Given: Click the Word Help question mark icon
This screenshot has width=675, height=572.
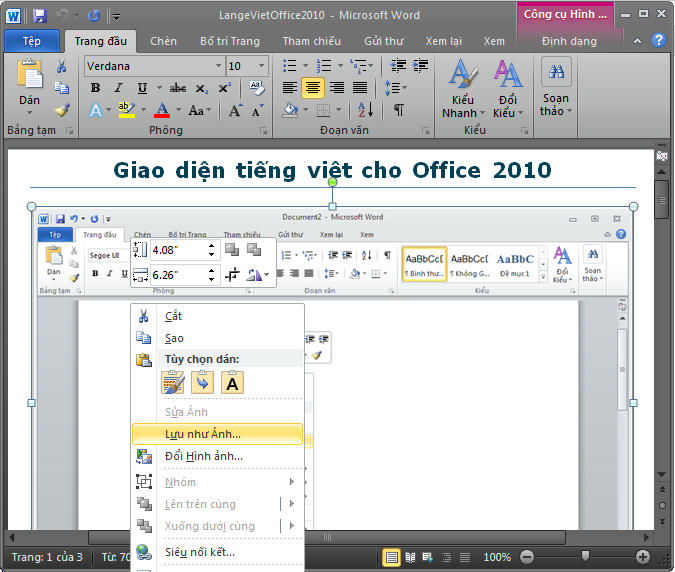Looking at the screenshot, I should (659, 40).
